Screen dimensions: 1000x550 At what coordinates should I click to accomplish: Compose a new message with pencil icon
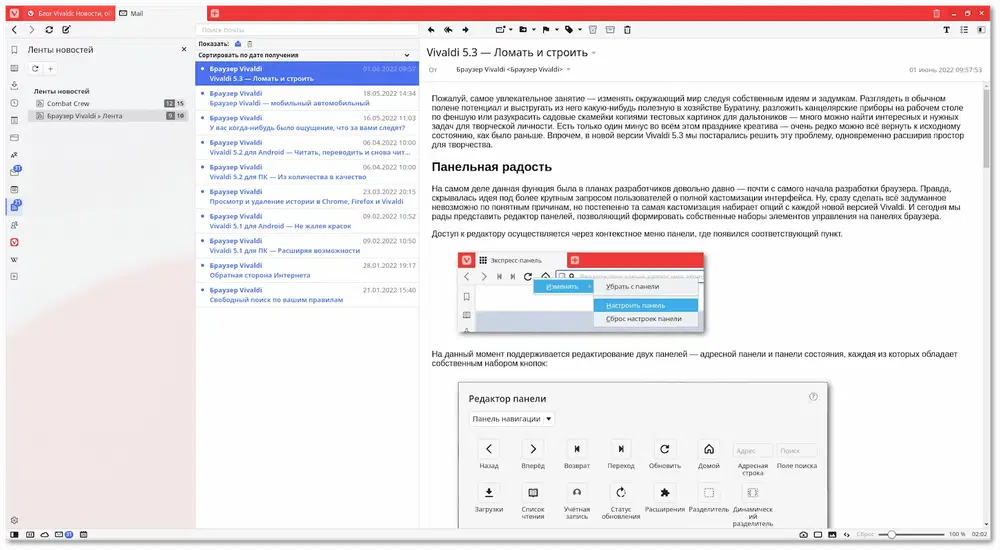coord(66,30)
